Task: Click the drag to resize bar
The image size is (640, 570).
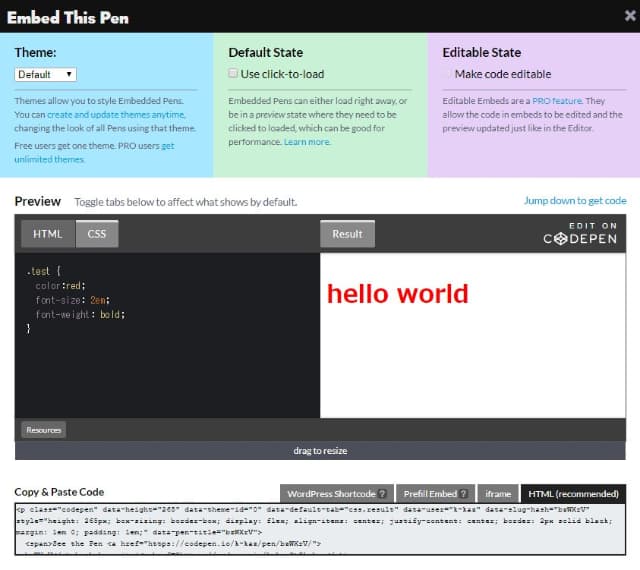Action: 320,451
